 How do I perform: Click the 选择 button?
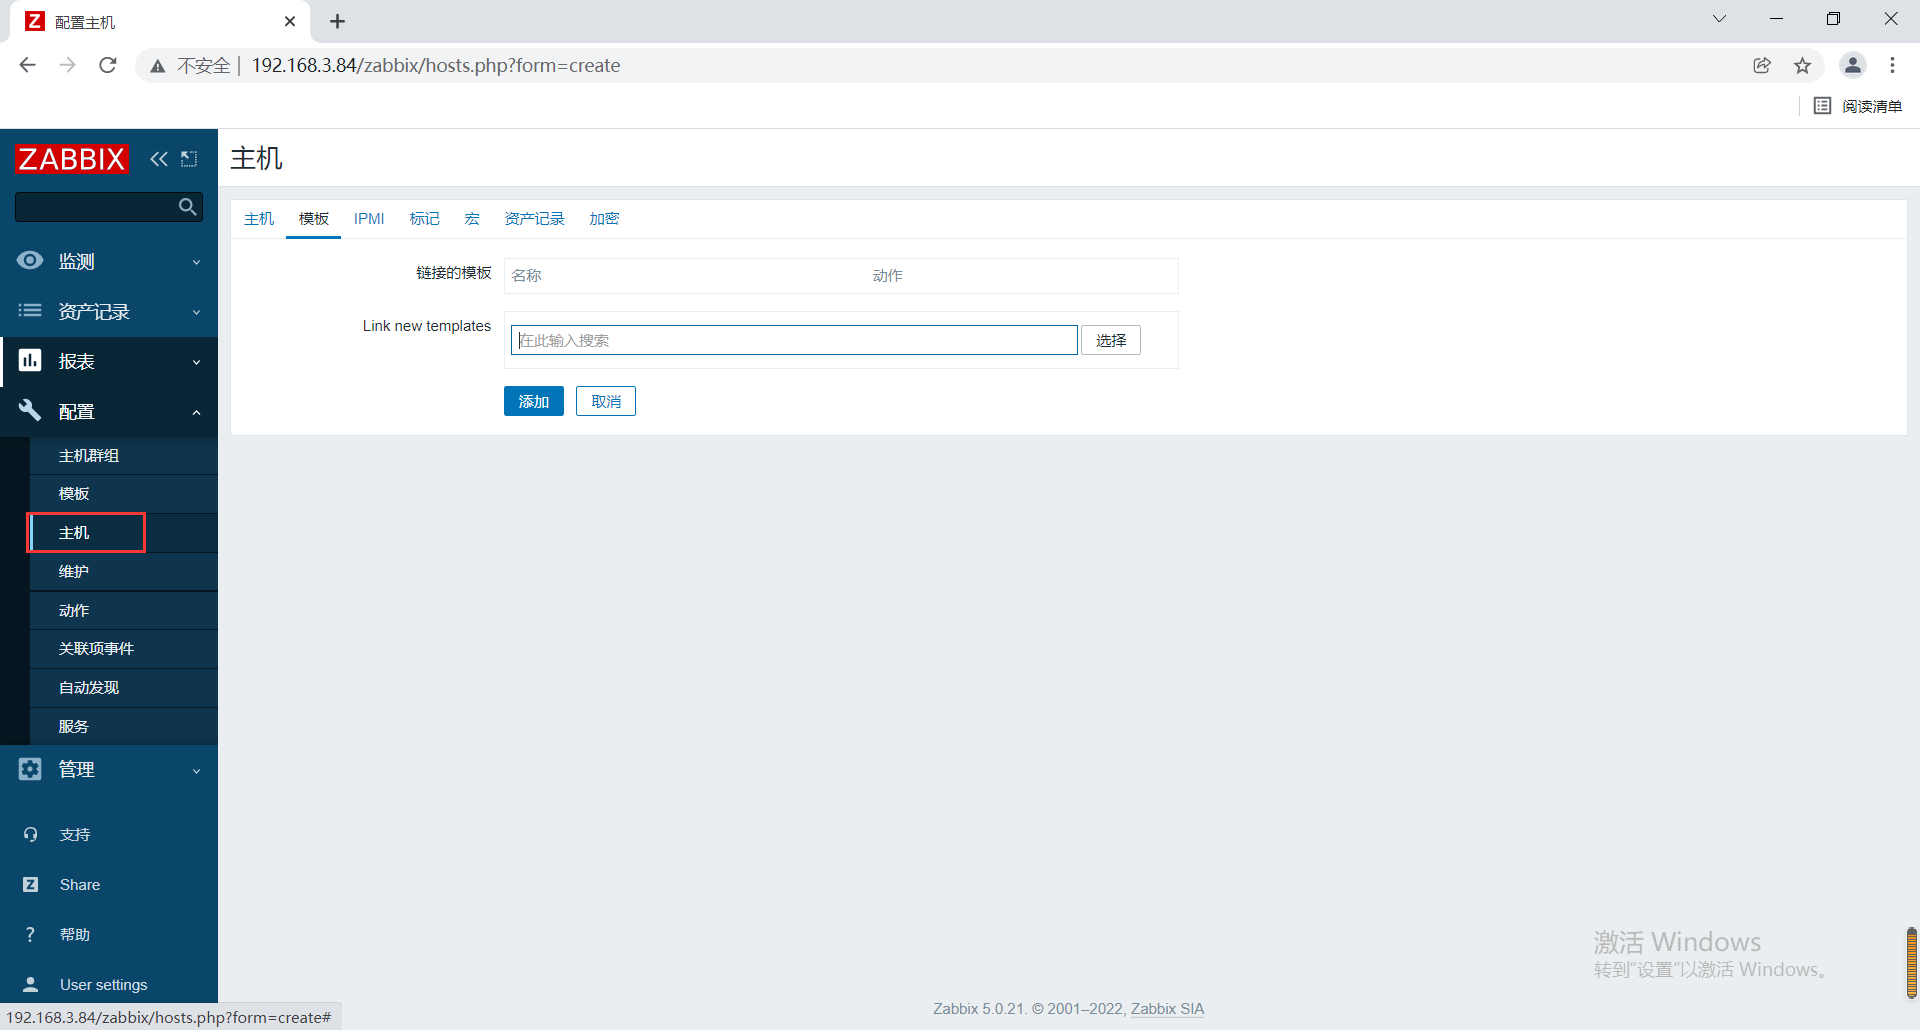click(x=1111, y=340)
